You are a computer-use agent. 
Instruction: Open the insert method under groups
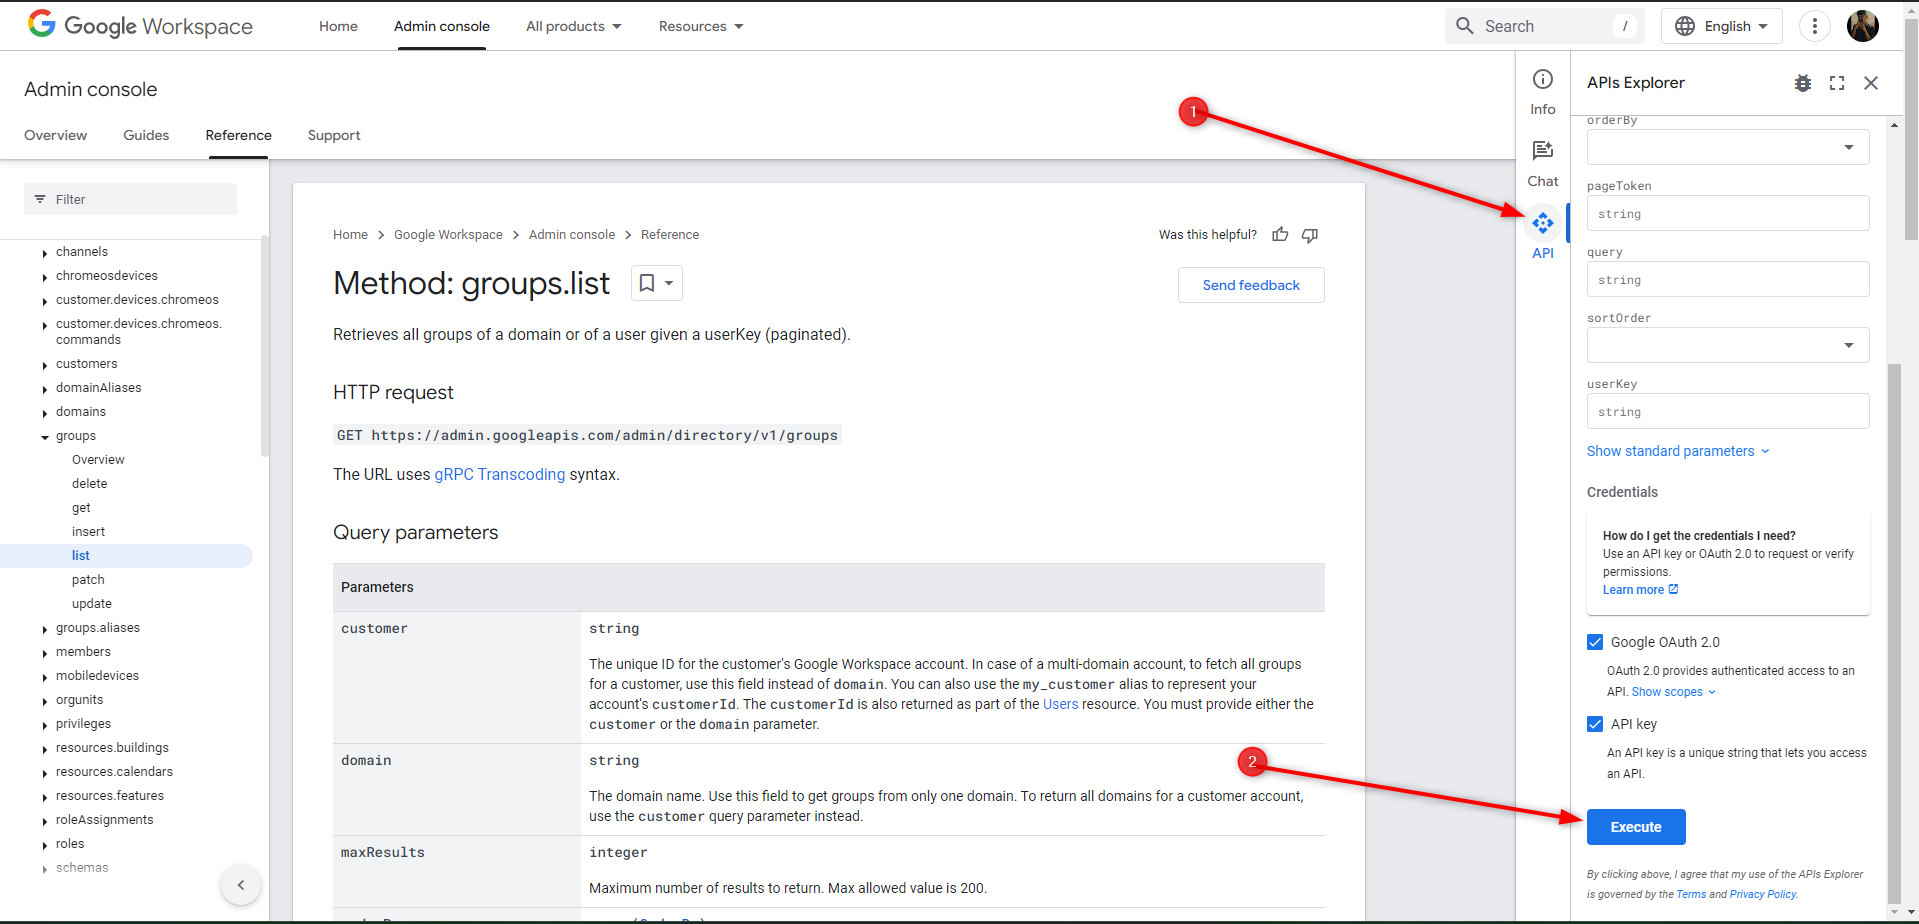click(x=88, y=532)
